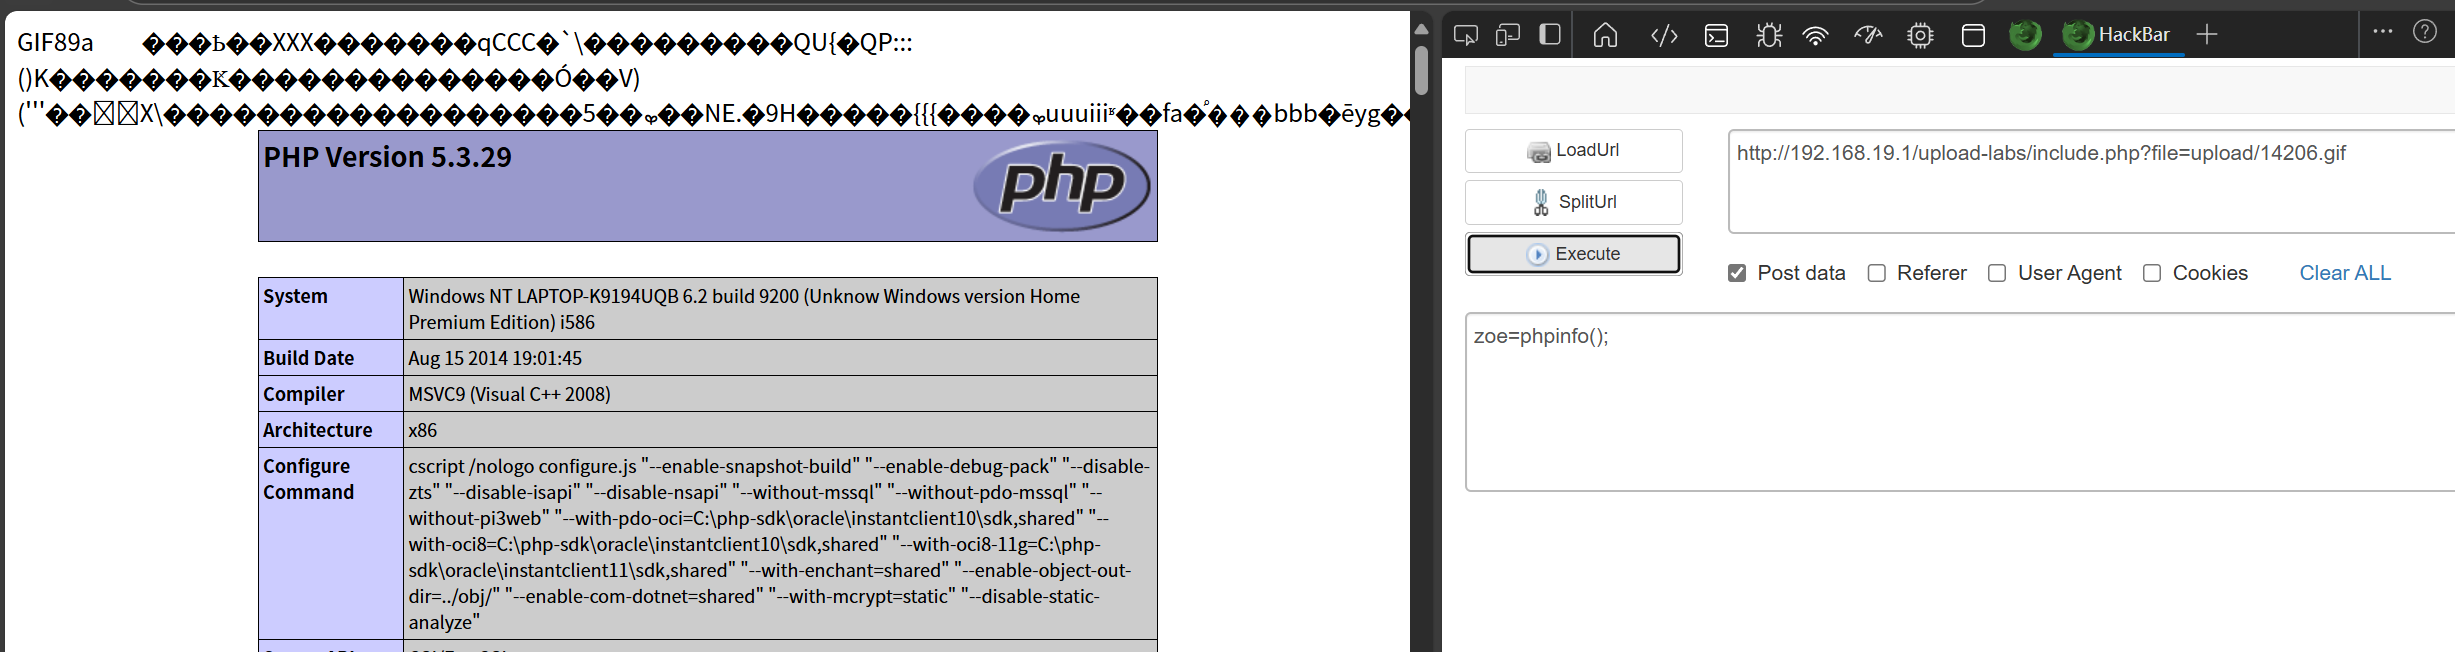The height and width of the screenshot is (652, 2455).
Task: Click the GIF89a text at page top
Action: coord(55,43)
